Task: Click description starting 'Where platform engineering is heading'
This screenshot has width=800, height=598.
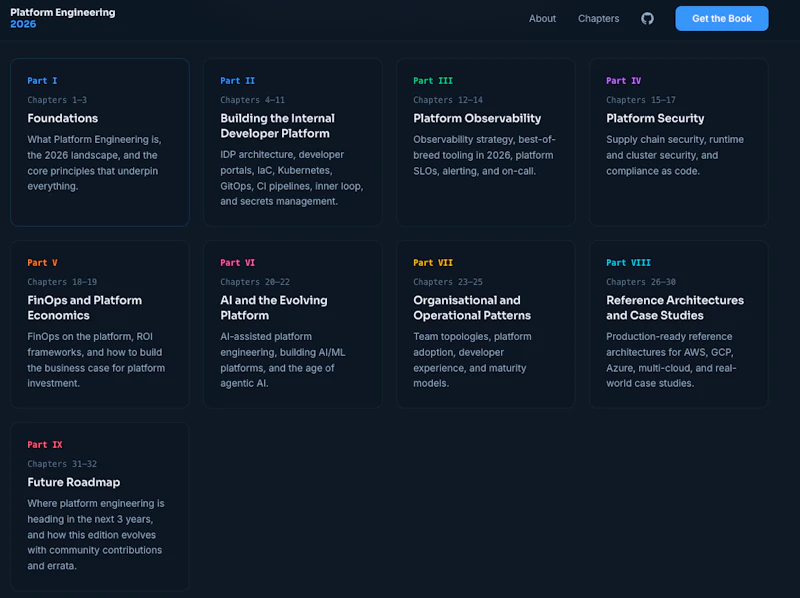Action: click(96, 535)
